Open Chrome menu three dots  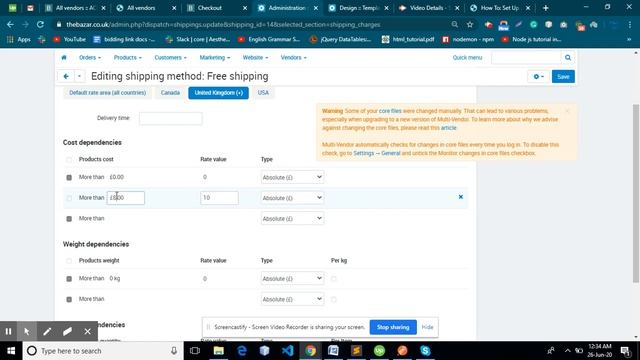(x=630, y=24)
